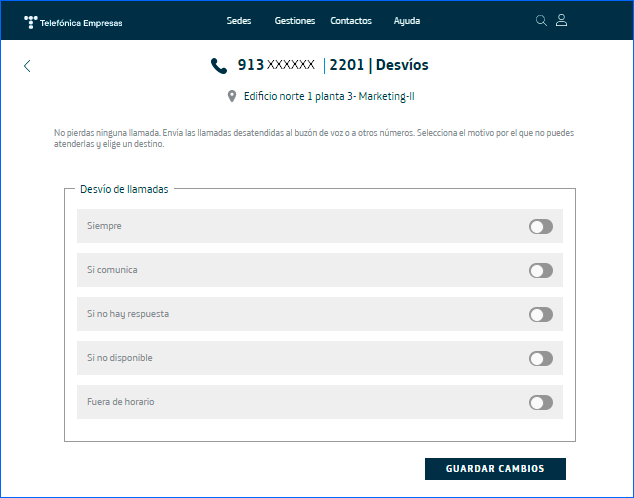The image size is (634, 498).
Task: Click the phone handset icon
Action: [219, 65]
